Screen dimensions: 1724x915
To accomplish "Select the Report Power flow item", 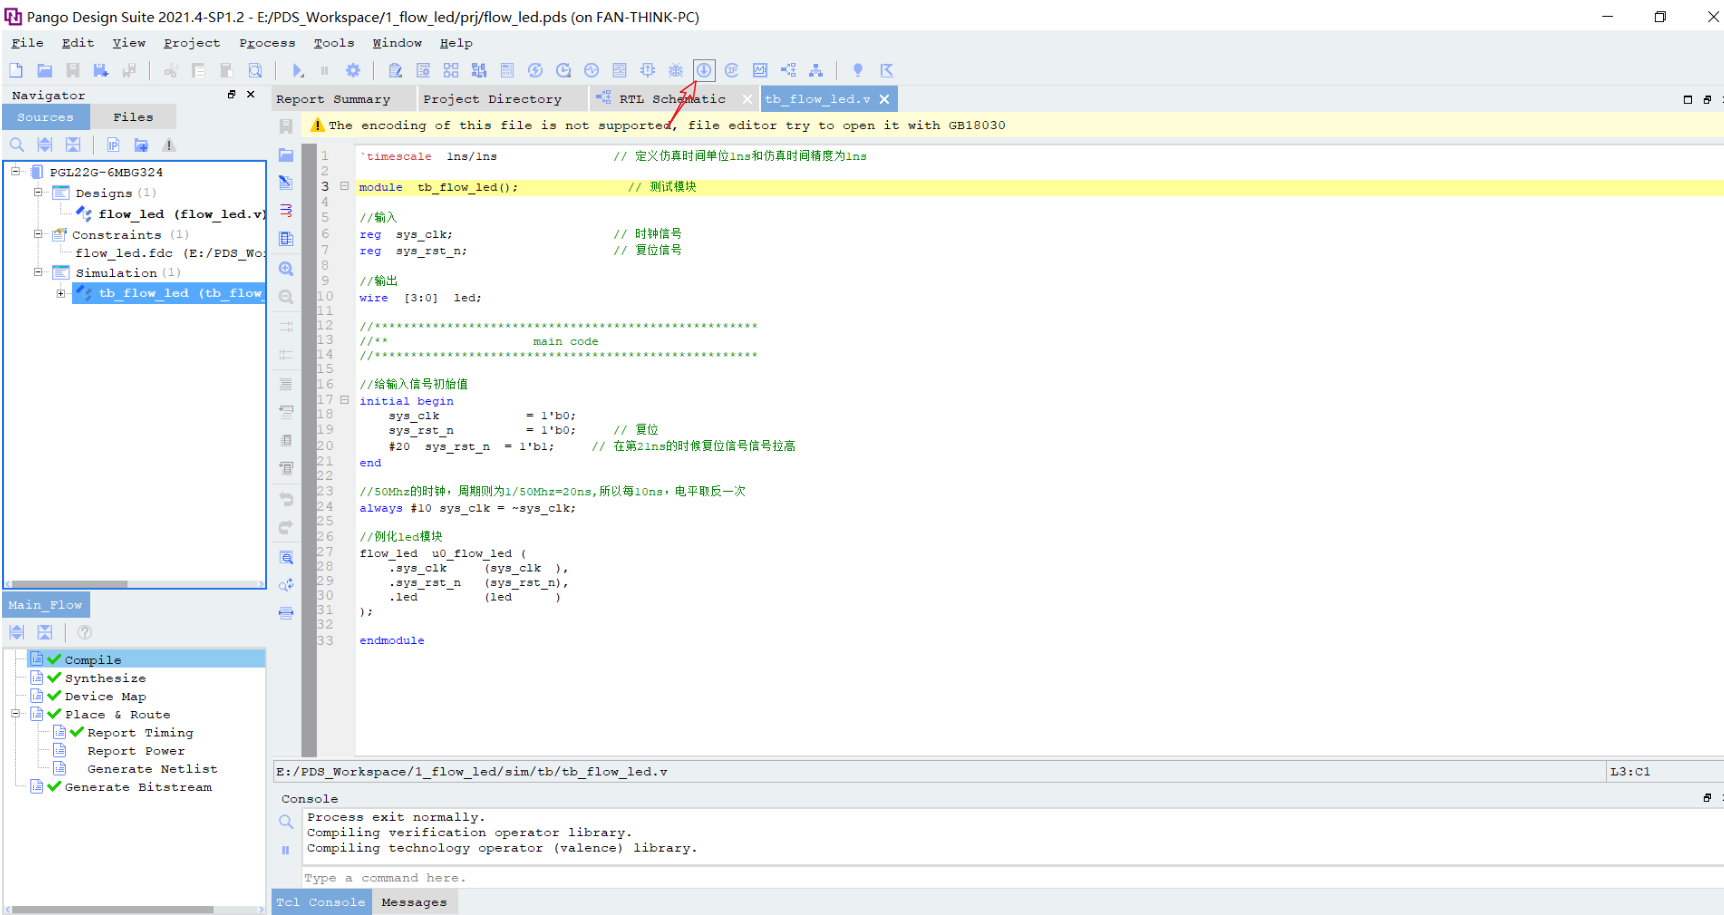I will [x=136, y=751].
